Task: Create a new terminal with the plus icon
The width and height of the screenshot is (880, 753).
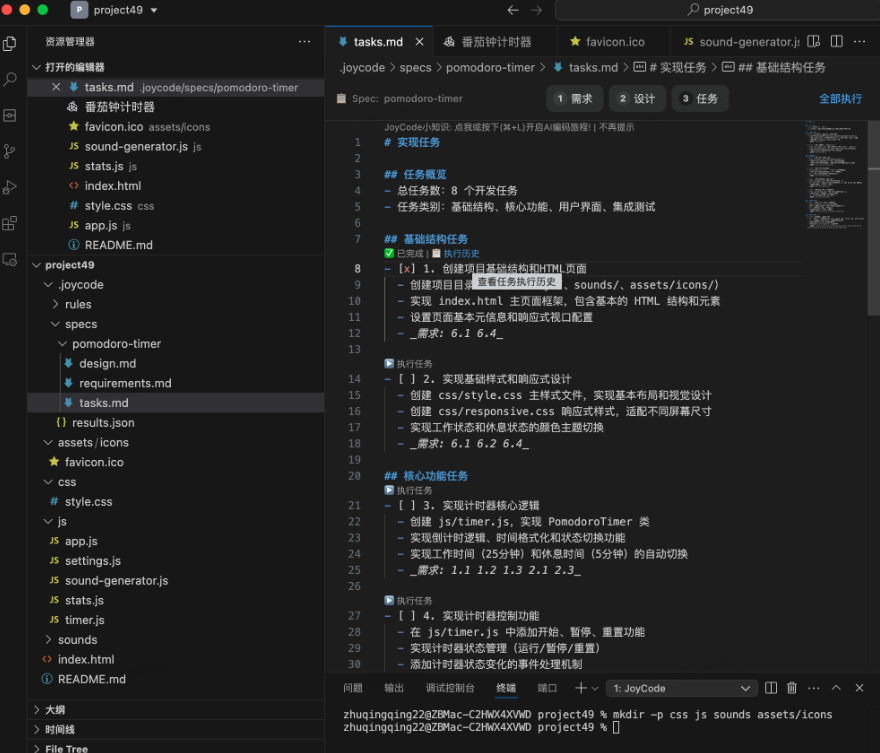Action: click(x=583, y=688)
